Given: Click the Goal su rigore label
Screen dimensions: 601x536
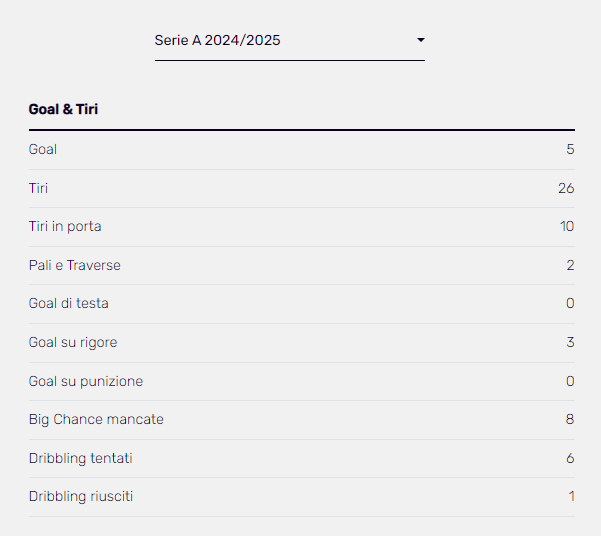Looking at the screenshot, I should [73, 342].
